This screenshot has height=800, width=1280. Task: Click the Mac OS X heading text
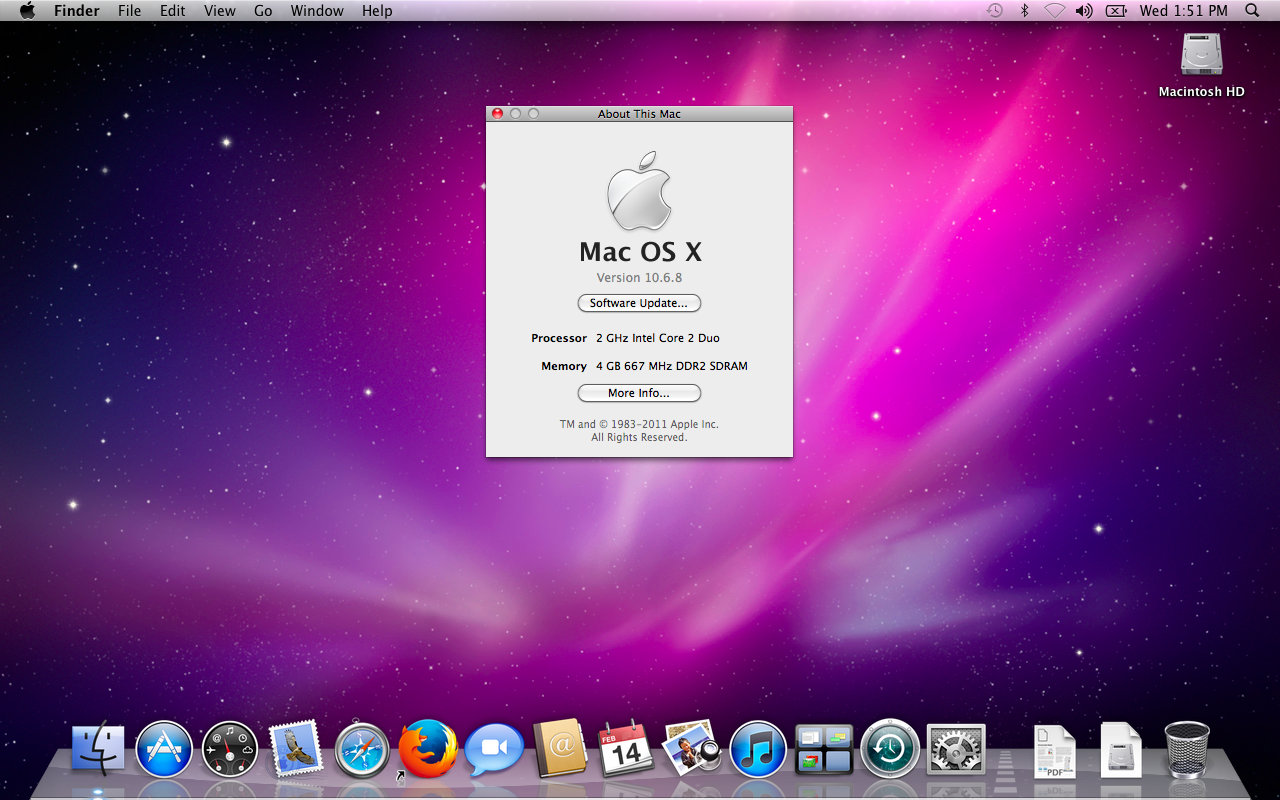point(640,251)
